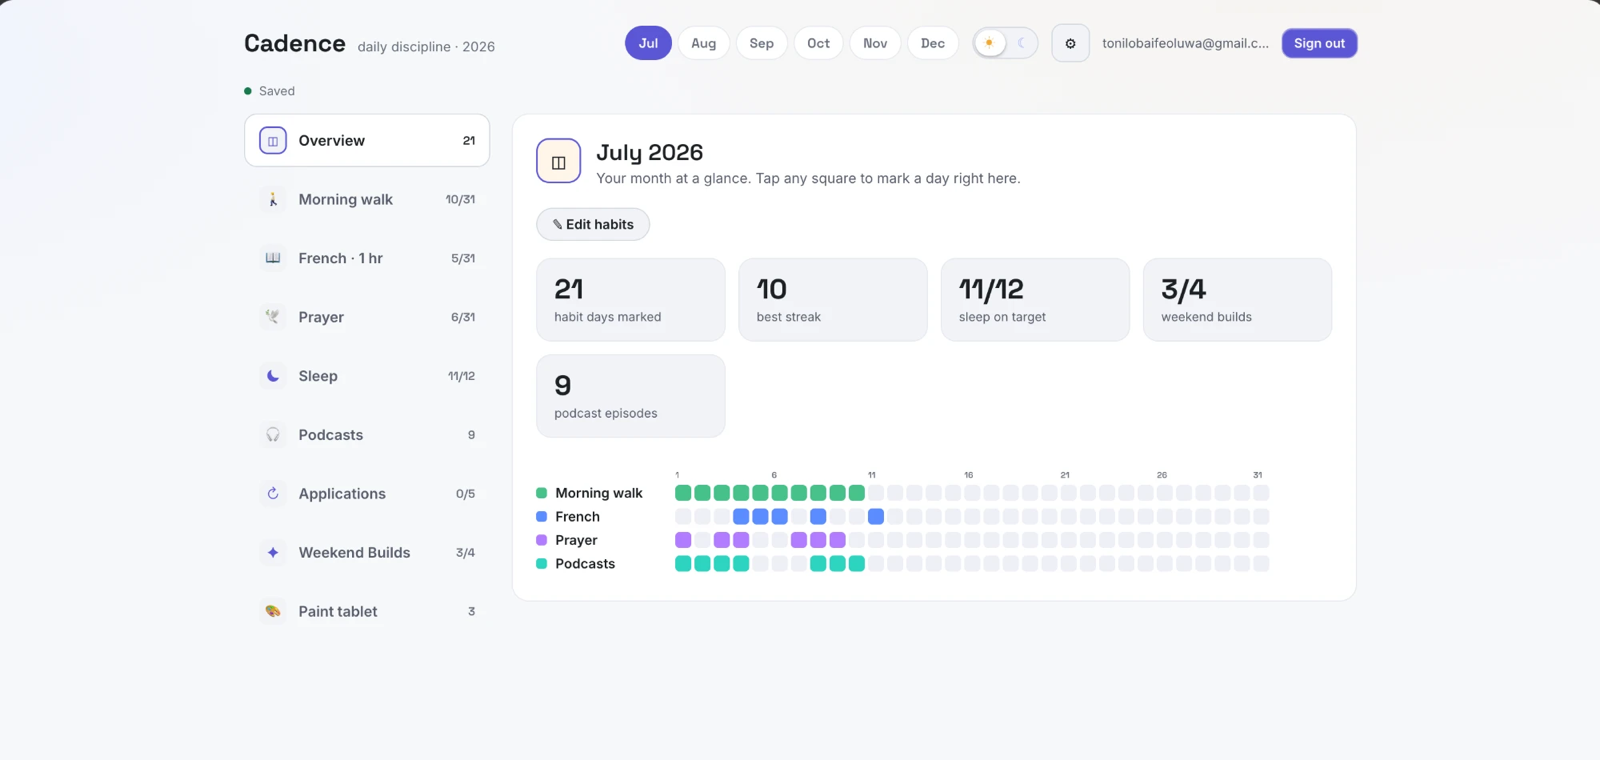Screen dimensions: 1600x760
Task: Mark Morning walk on day 16
Action: (972, 493)
